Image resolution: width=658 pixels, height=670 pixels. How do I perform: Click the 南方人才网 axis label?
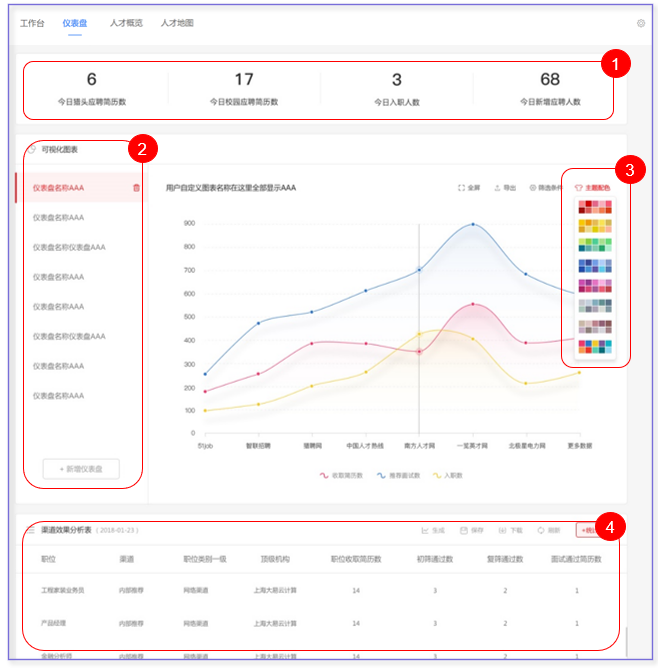tap(420, 446)
